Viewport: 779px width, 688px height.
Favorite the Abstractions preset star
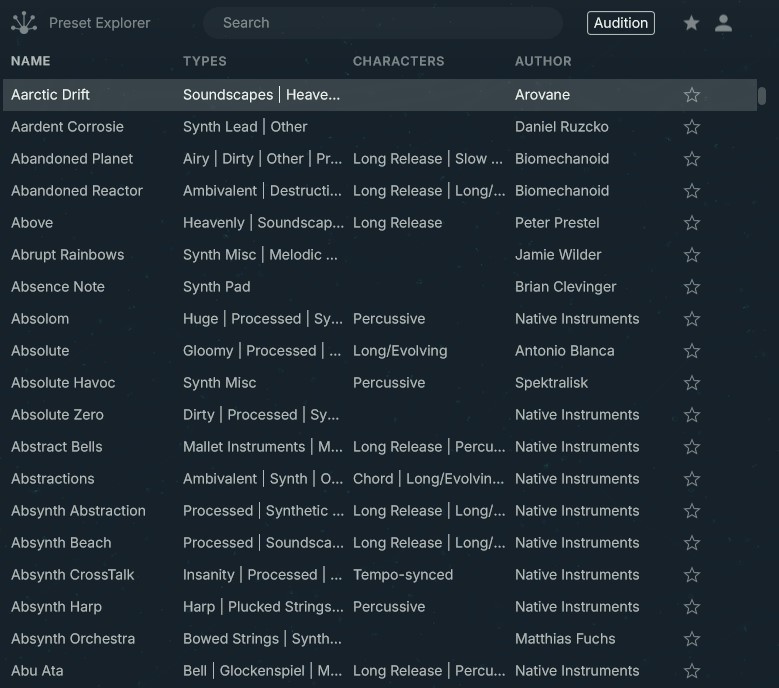tap(692, 479)
